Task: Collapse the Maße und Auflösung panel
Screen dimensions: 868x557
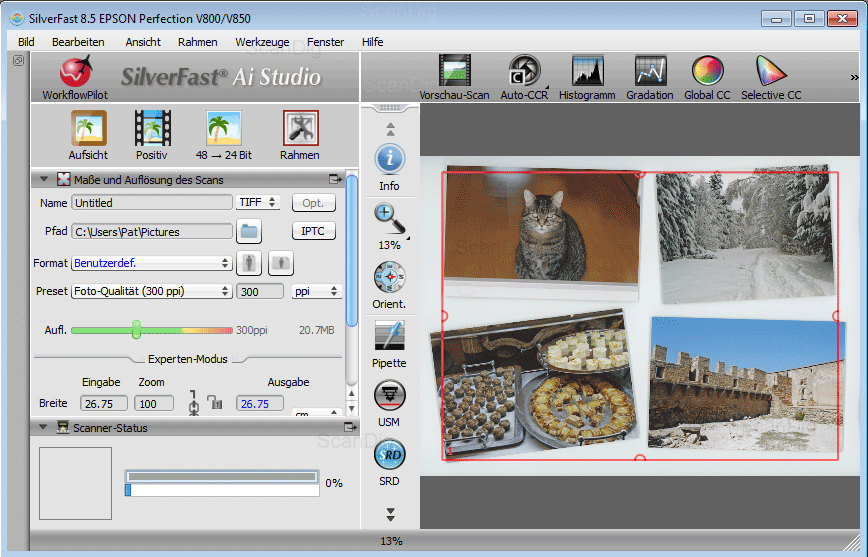Action: [44, 179]
